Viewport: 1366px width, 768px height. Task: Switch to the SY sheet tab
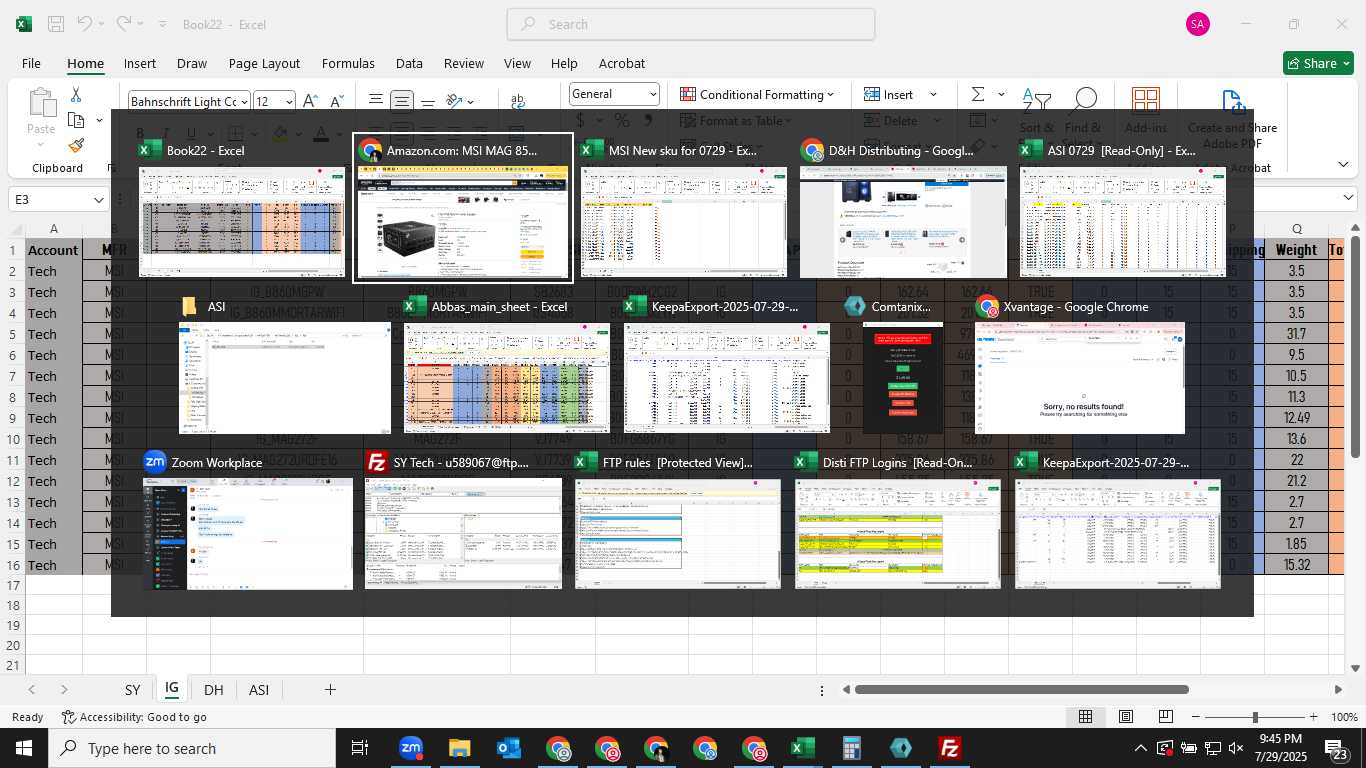click(132, 690)
